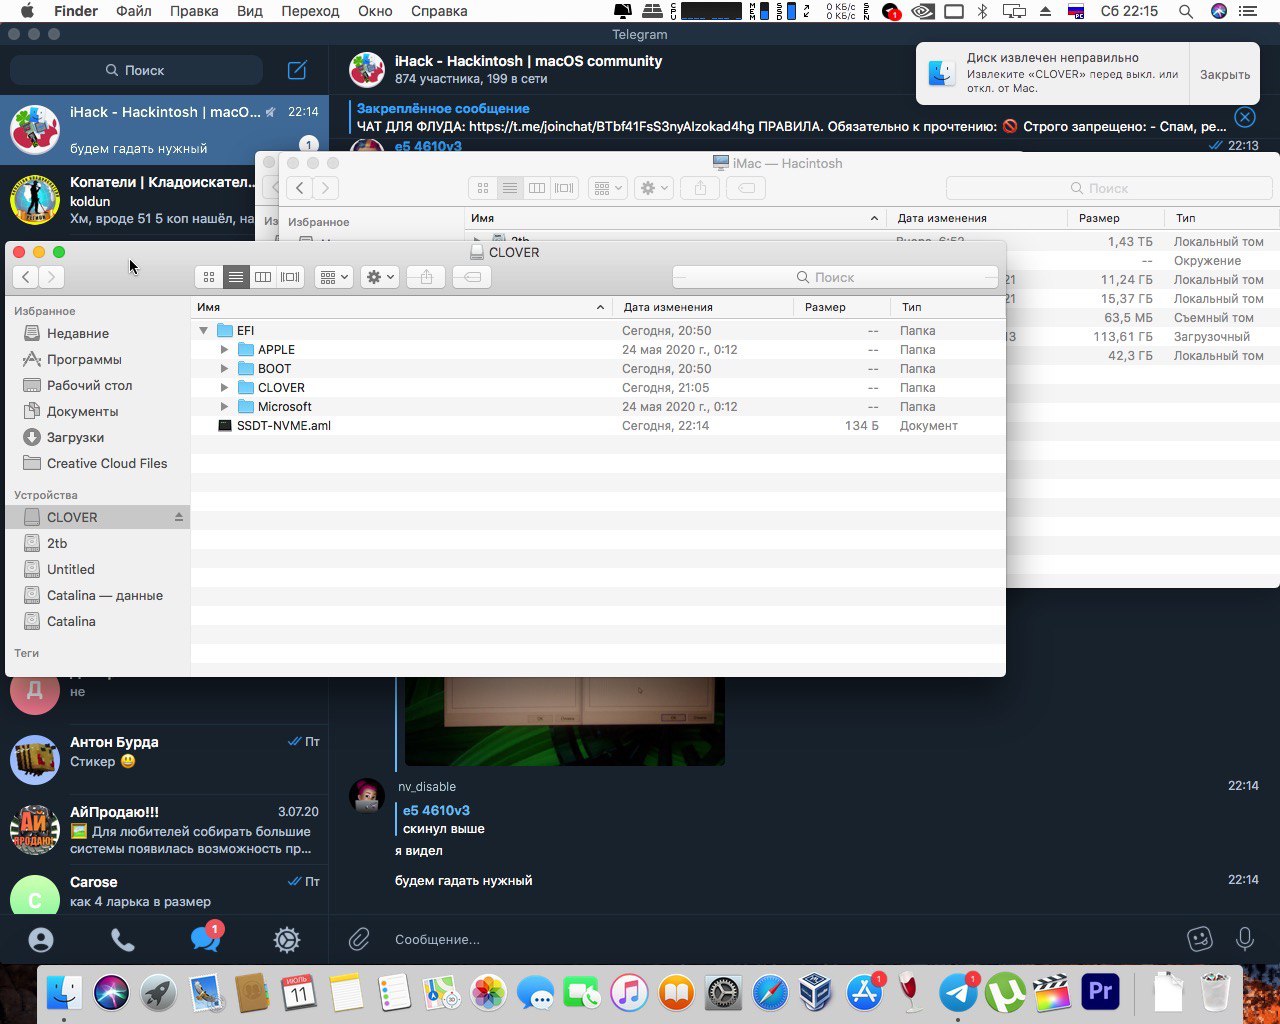The width and height of the screenshot is (1280, 1024).
Task: Sort CLOVER window by Имя column
Action: point(401,307)
